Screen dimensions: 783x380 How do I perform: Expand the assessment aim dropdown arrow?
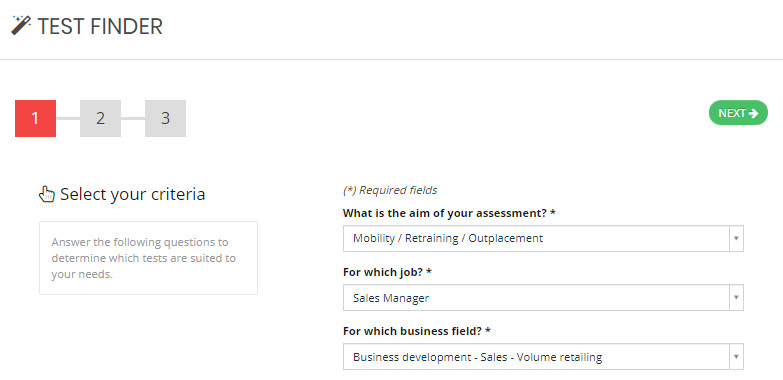click(x=736, y=238)
